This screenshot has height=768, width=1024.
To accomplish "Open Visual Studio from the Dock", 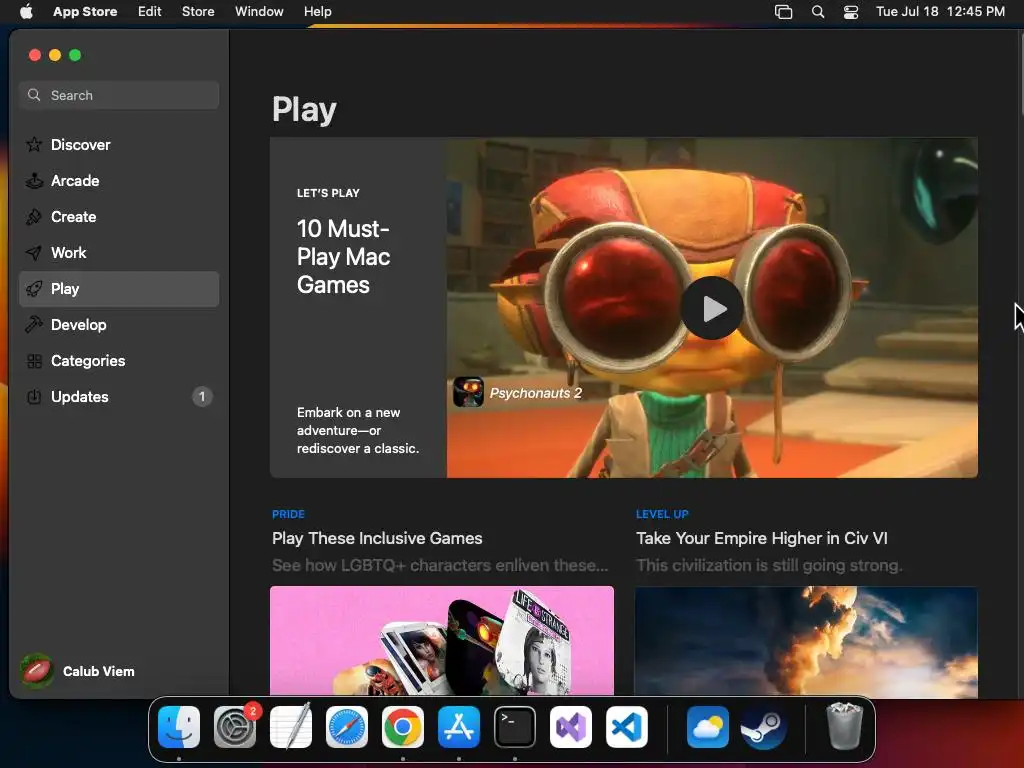I will point(571,727).
